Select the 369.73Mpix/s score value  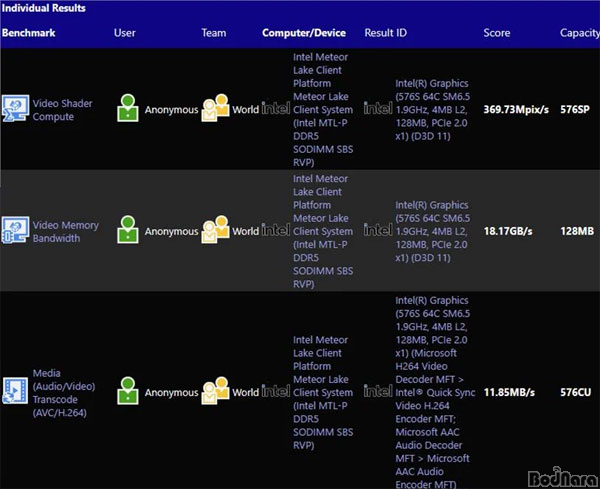click(x=516, y=110)
